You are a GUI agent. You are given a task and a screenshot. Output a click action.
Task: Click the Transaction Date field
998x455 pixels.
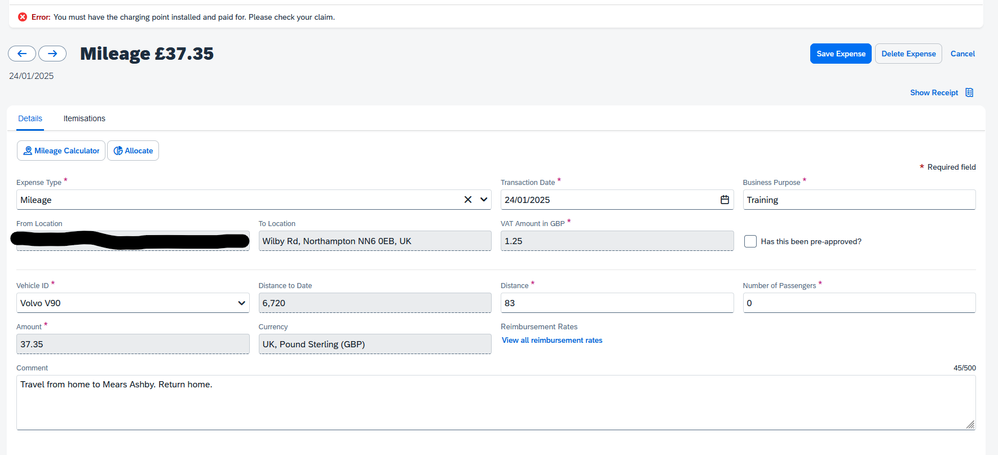click(x=617, y=200)
